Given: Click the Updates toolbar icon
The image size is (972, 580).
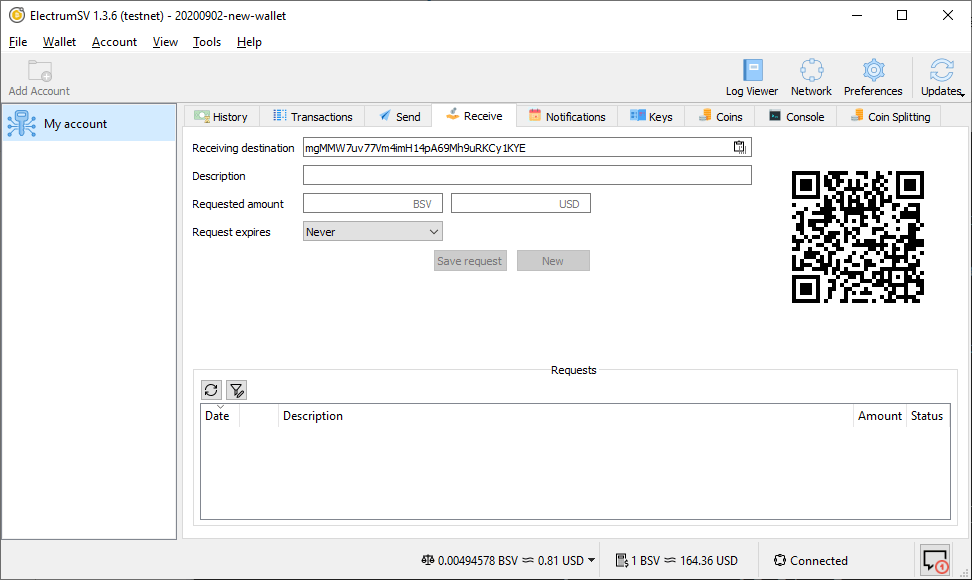Looking at the screenshot, I should [x=942, y=77].
